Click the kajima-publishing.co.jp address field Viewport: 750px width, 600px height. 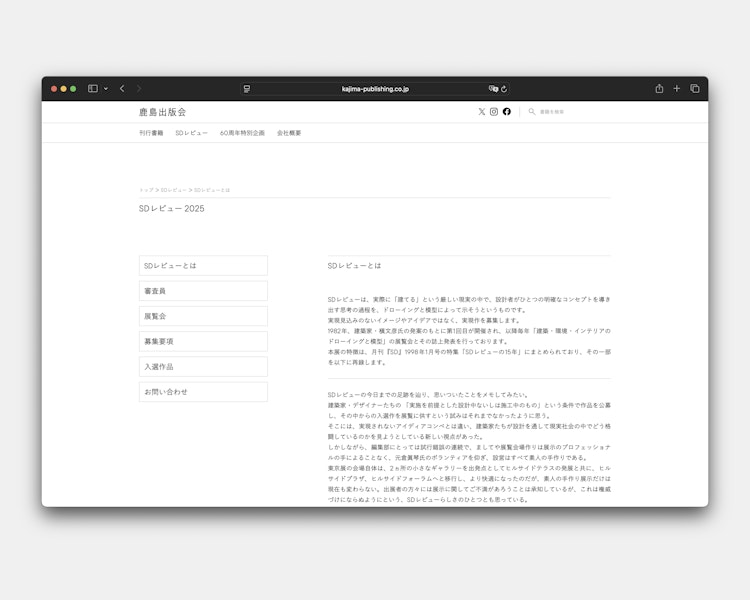[375, 89]
